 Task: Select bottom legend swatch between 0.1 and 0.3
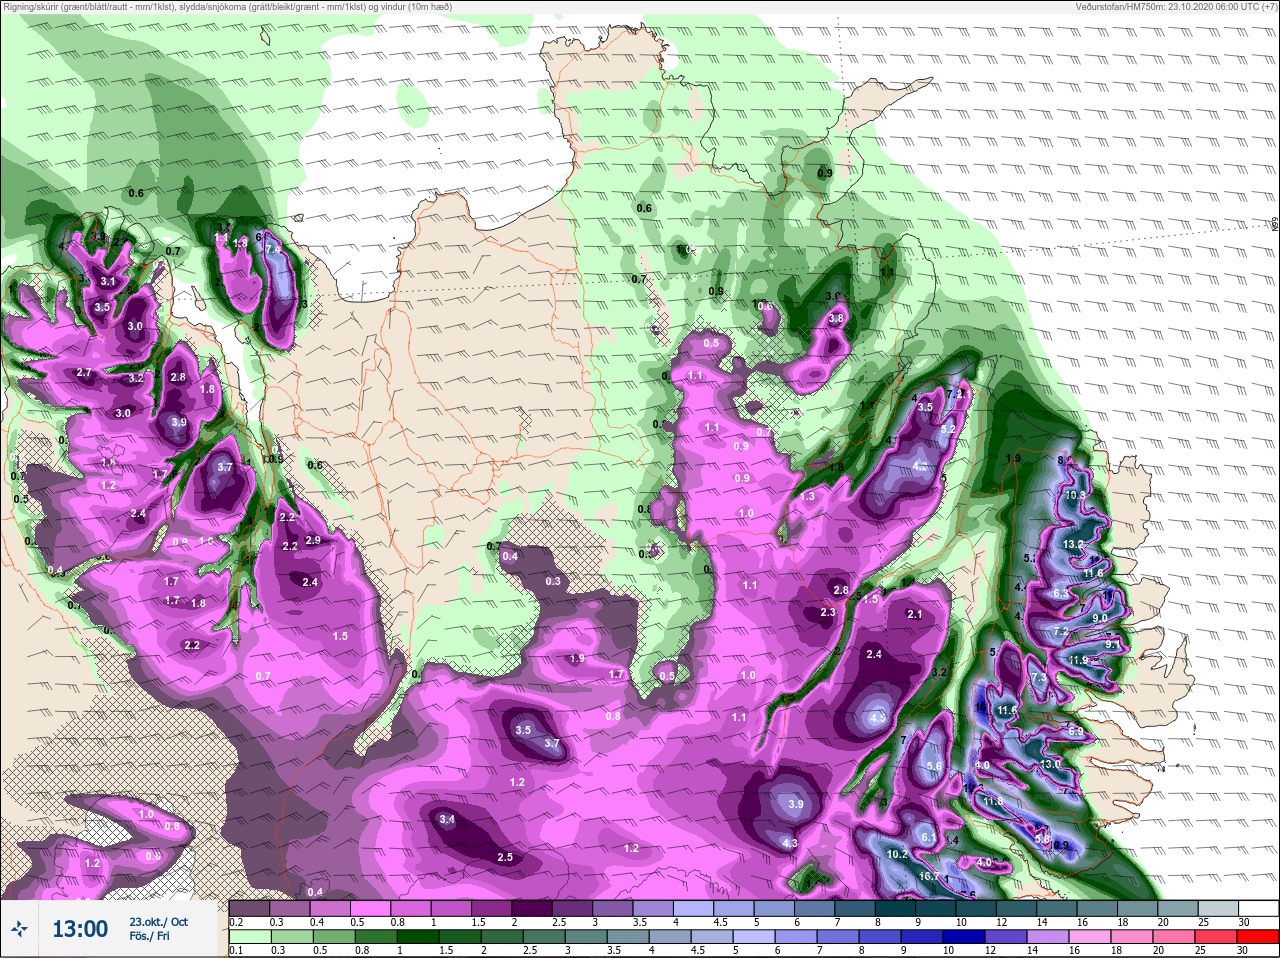(250, 937)
